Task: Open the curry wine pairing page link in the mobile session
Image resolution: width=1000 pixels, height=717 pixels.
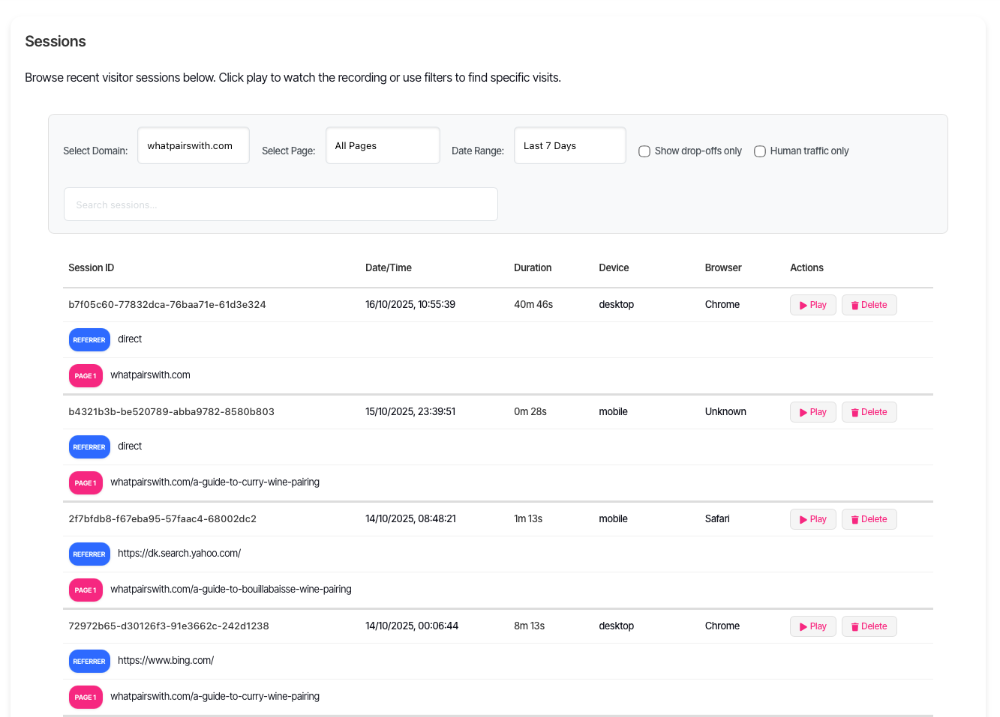Action: (x=215, y=482)
